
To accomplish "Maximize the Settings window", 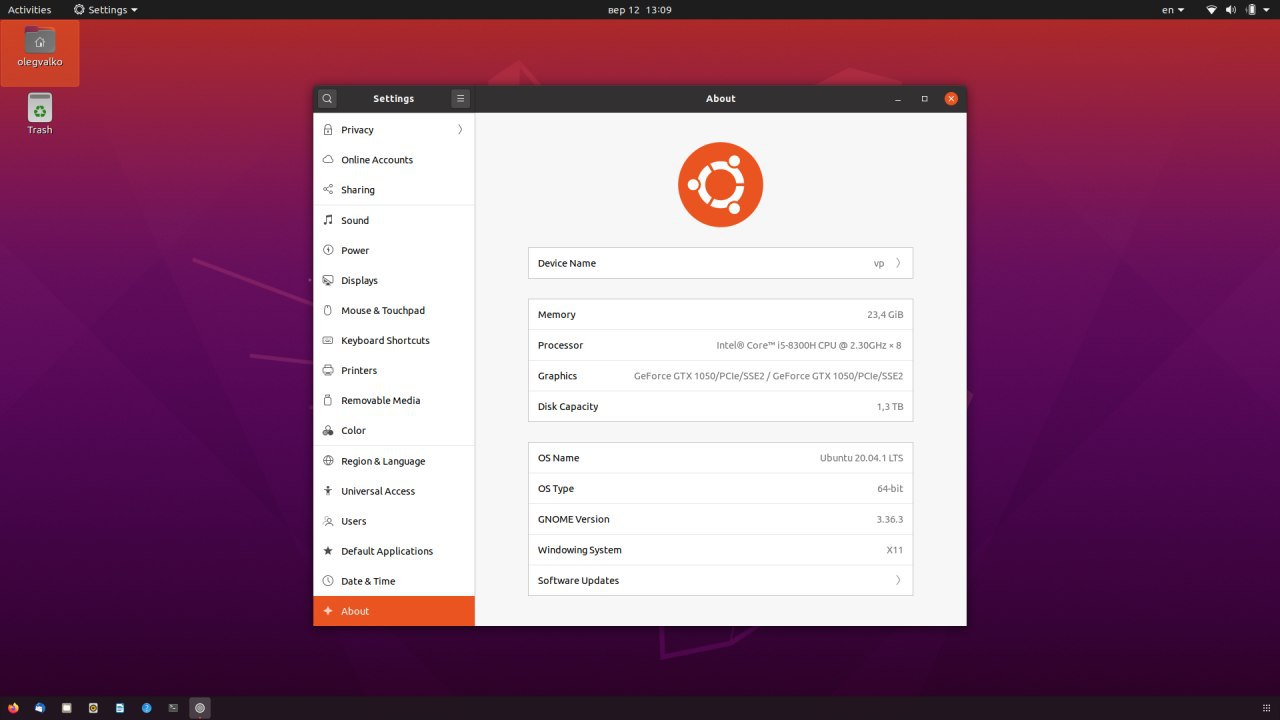I will (924, 98).
